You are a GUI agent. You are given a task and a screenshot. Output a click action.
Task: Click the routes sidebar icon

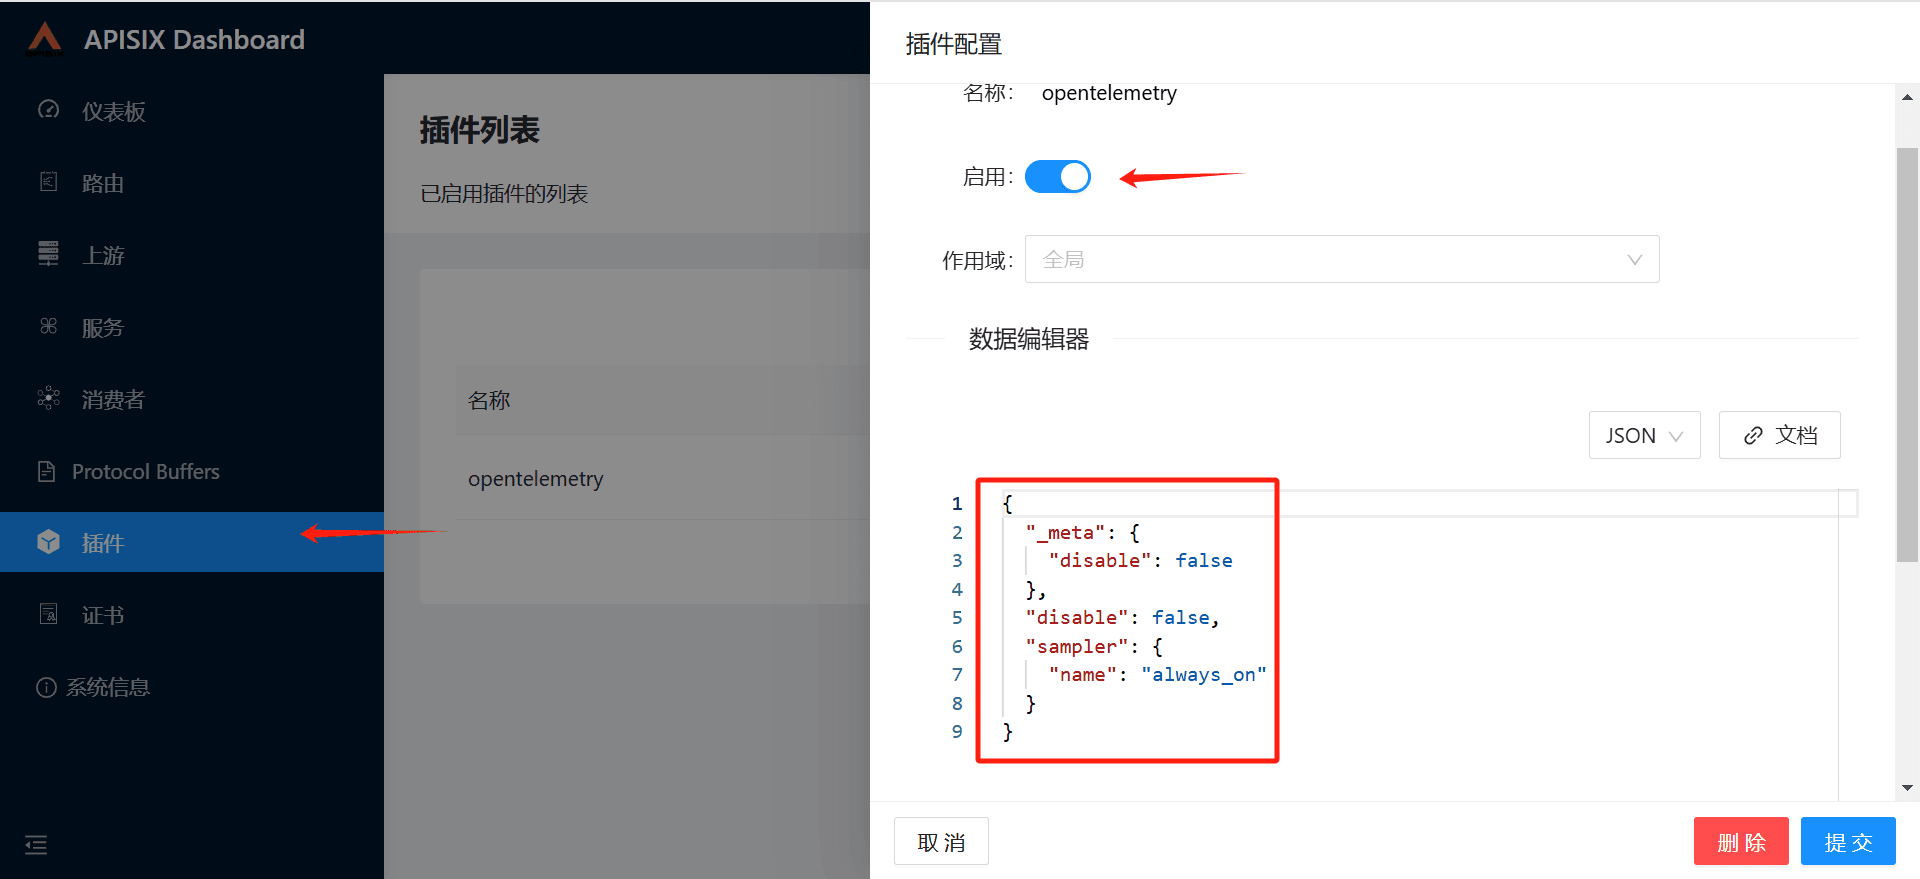(48, 182)
